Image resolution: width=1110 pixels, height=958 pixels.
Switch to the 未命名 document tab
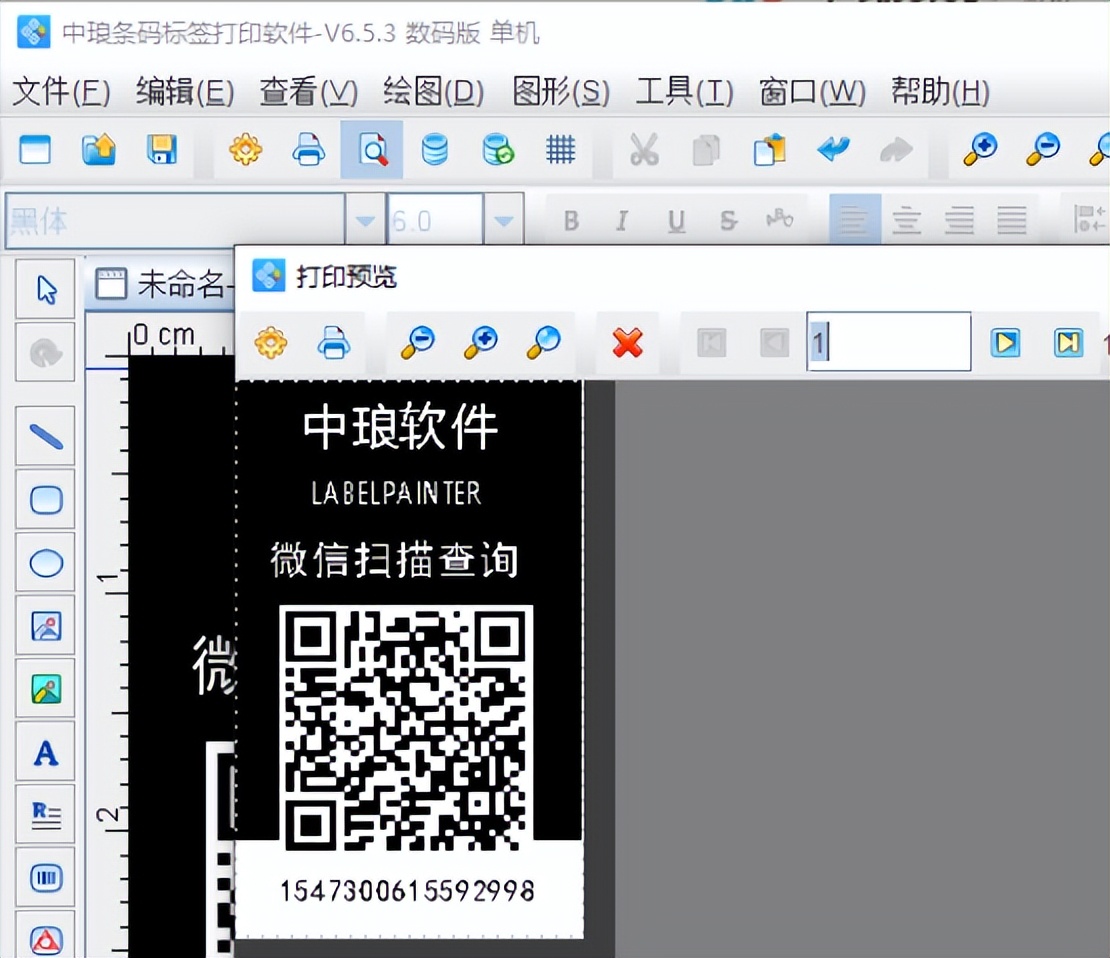tap(161, 284)
